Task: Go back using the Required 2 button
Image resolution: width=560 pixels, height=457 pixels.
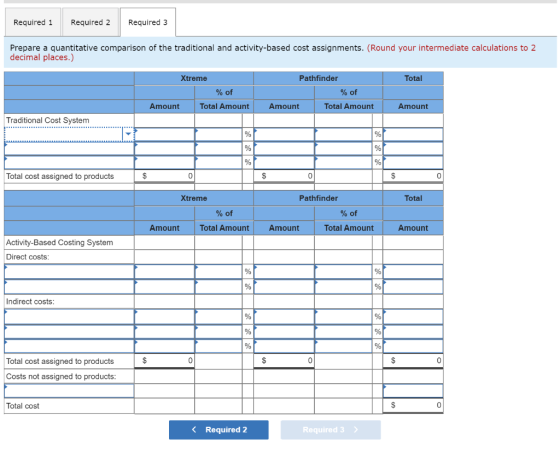Action: click(x=219, y=430)
